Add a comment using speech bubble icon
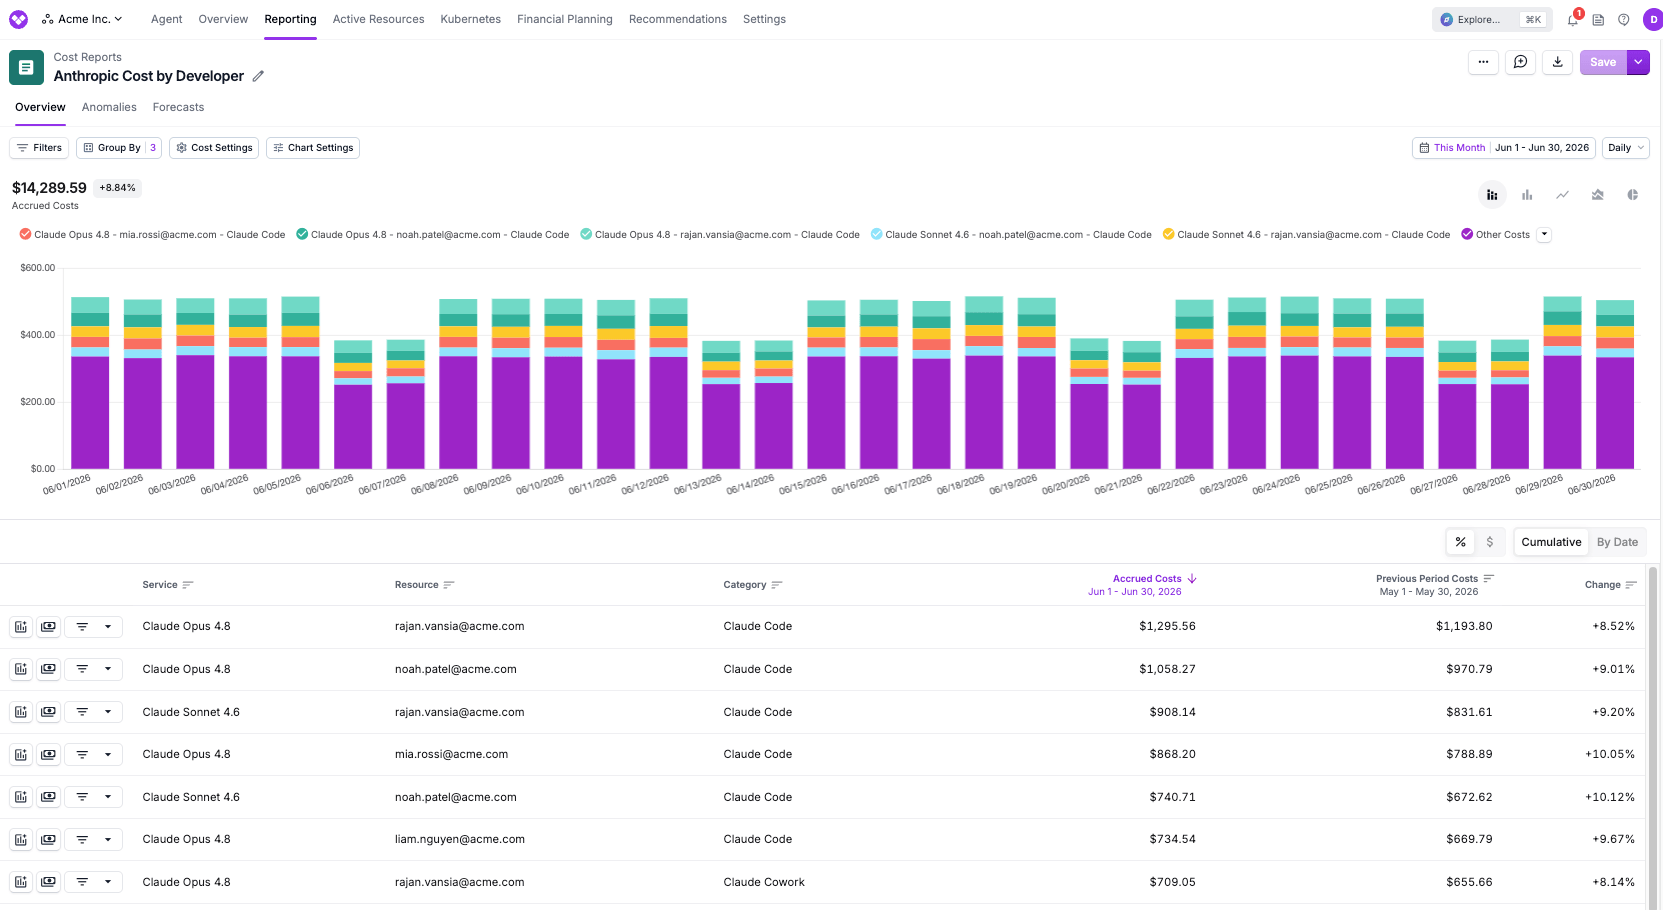Image resolution: width=1663 pixels, height=910 pixels. [1520, 62]
